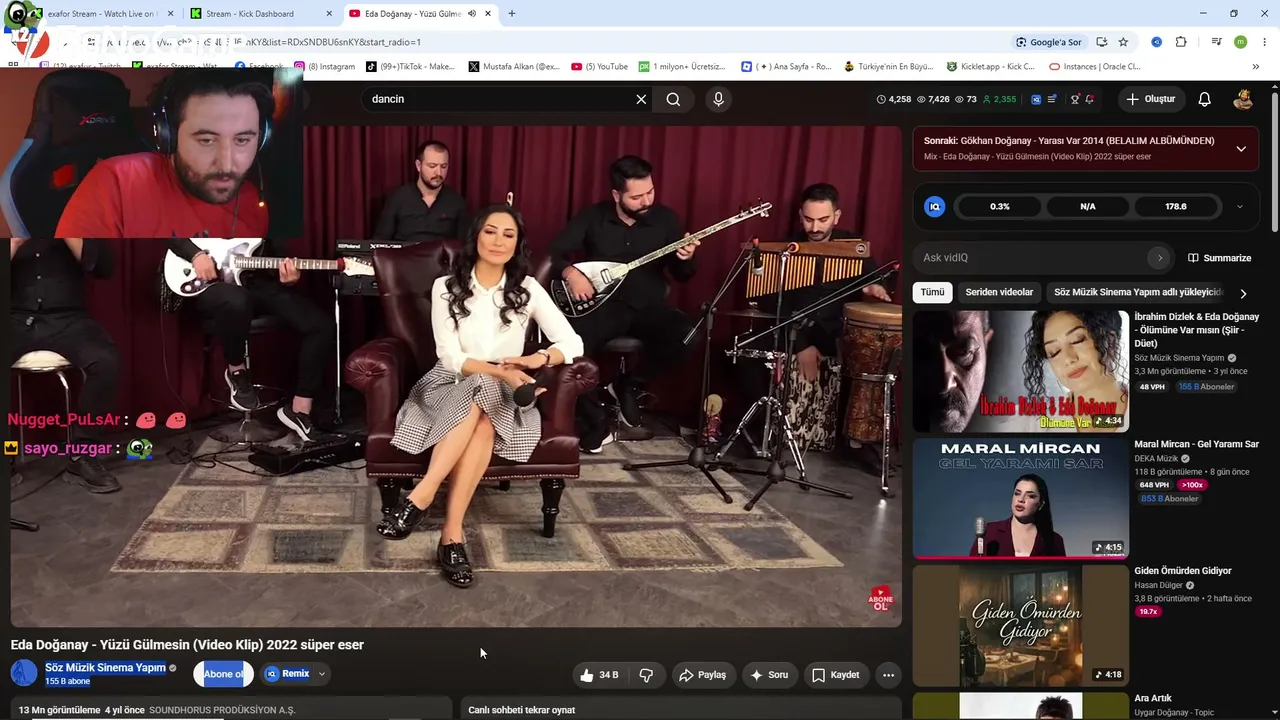Open TikTok bookmark
Image resolution: width=1280 pixels, height=720 pixels.
click(409, 67)
